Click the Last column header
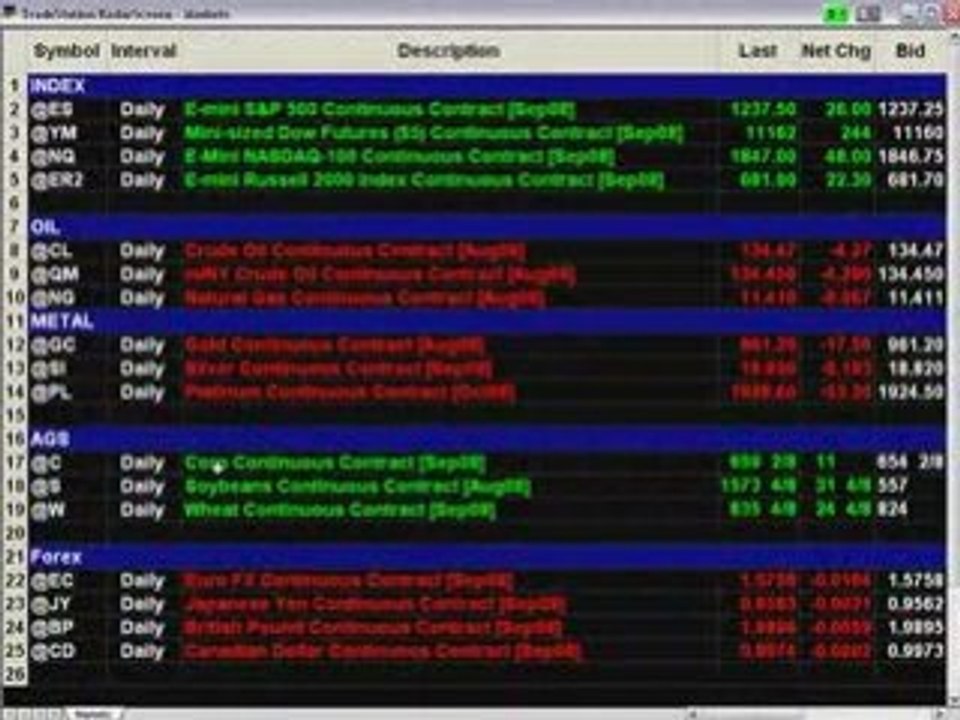The image size is (960, 720). [757, 51]
